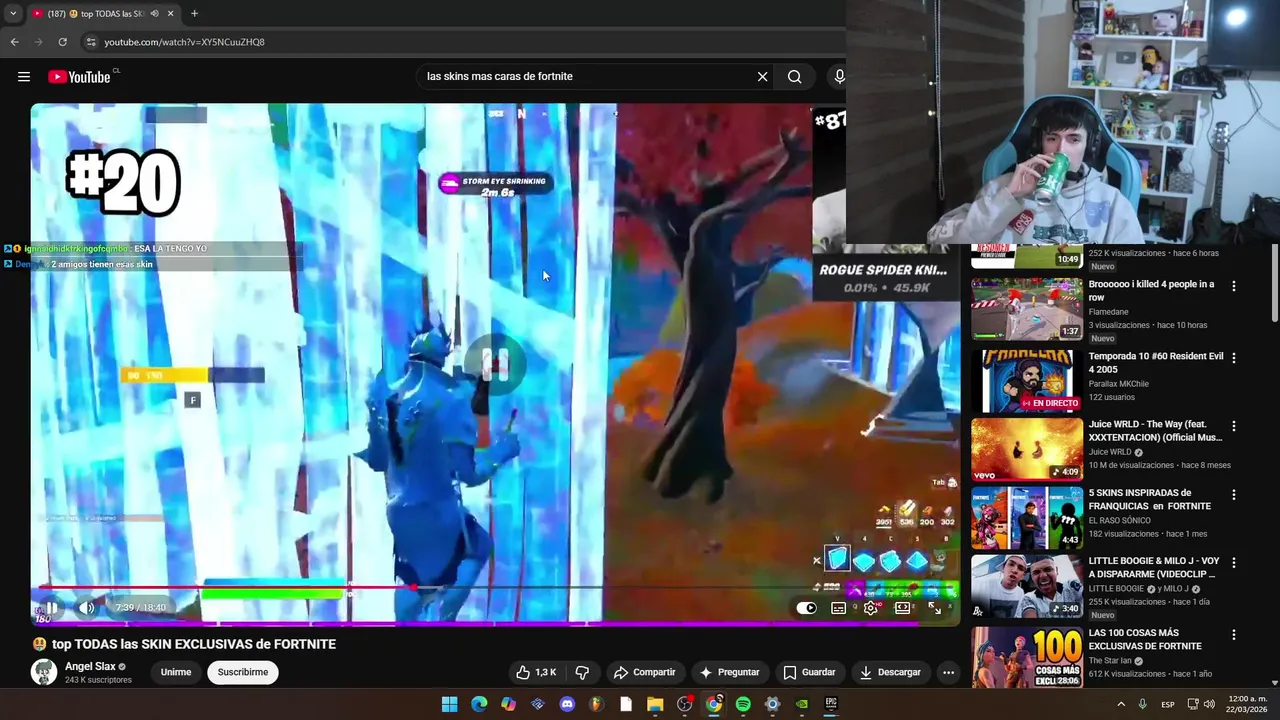Pause the video with the player pause button

tap(50, 607)
